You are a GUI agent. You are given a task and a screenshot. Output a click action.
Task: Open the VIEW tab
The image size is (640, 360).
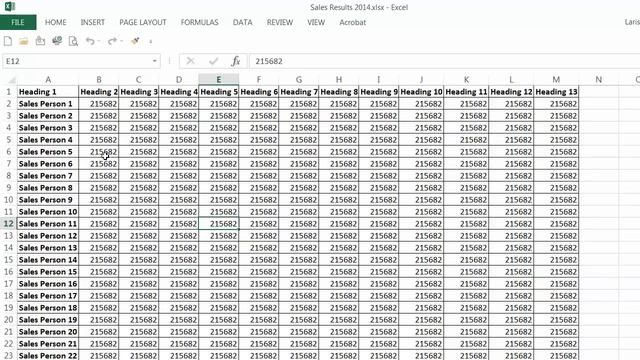316,22
